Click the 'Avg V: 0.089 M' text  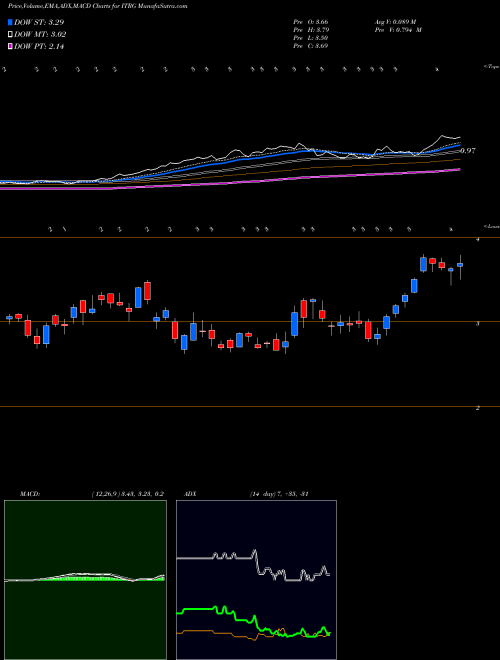click(394, 22)
